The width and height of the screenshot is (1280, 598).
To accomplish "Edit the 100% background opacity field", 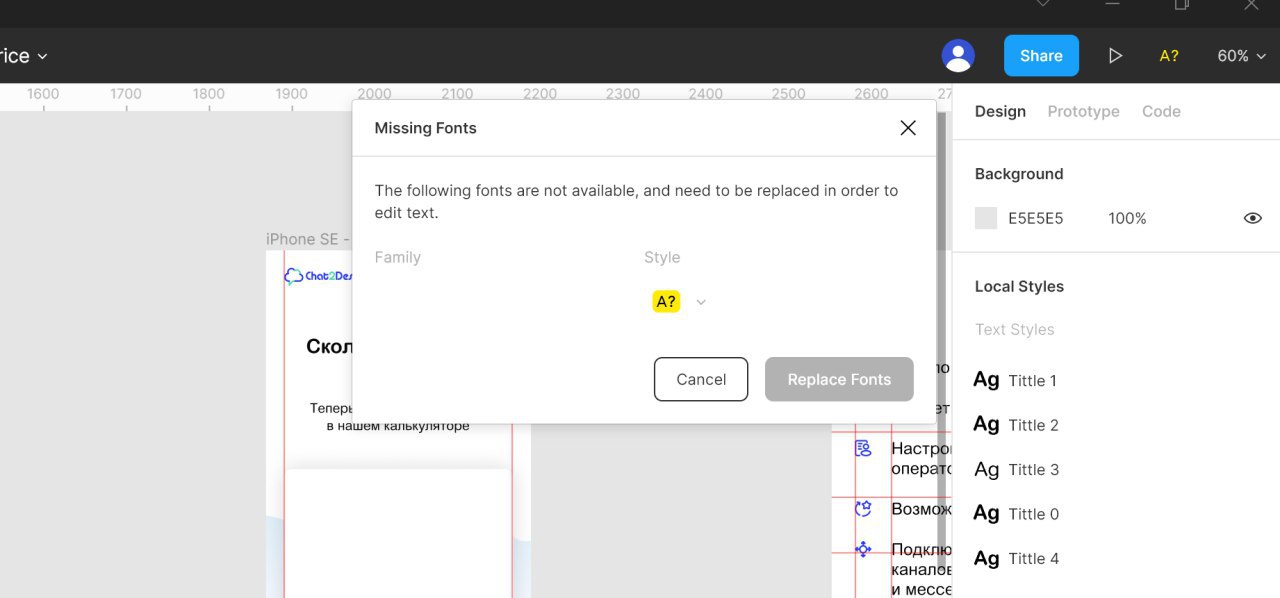I will [1127, 218].
